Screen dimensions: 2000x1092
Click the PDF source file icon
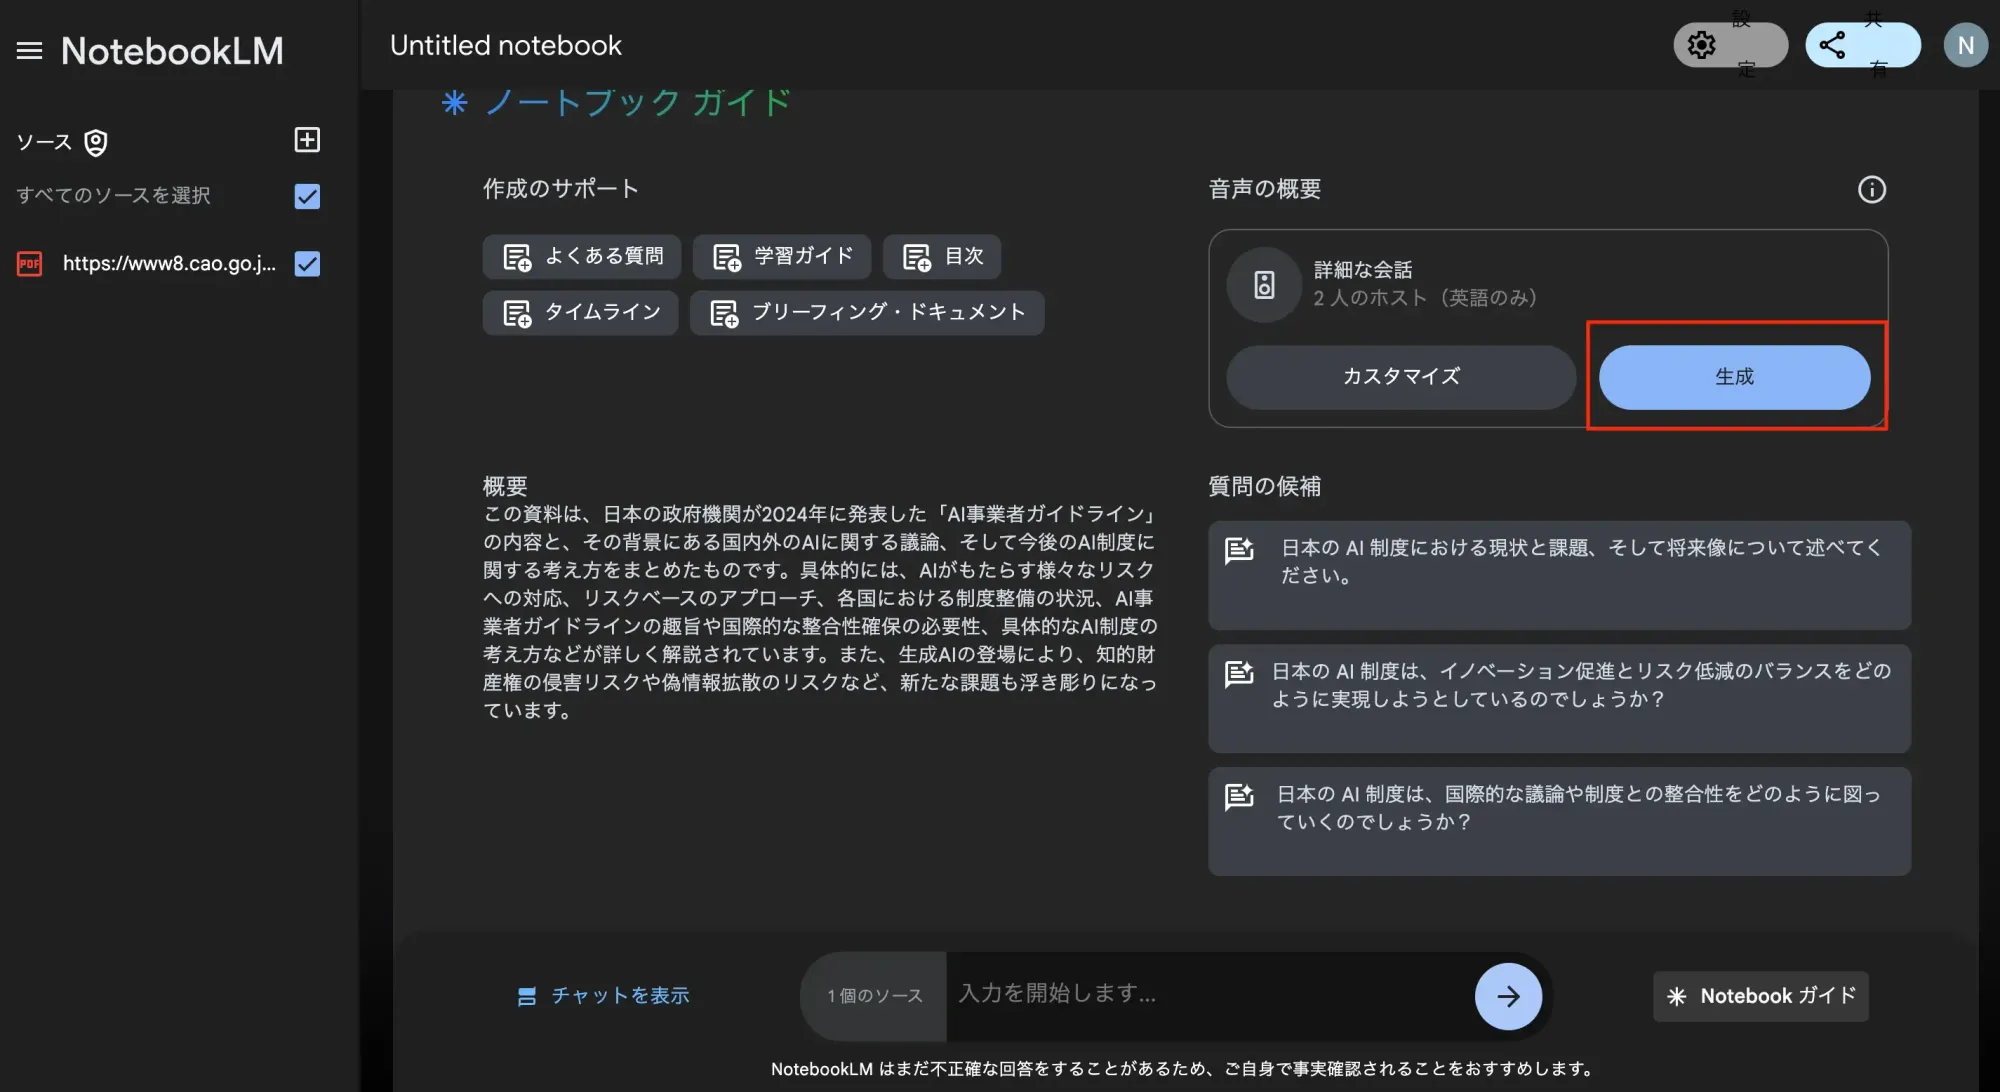[30, 264]
